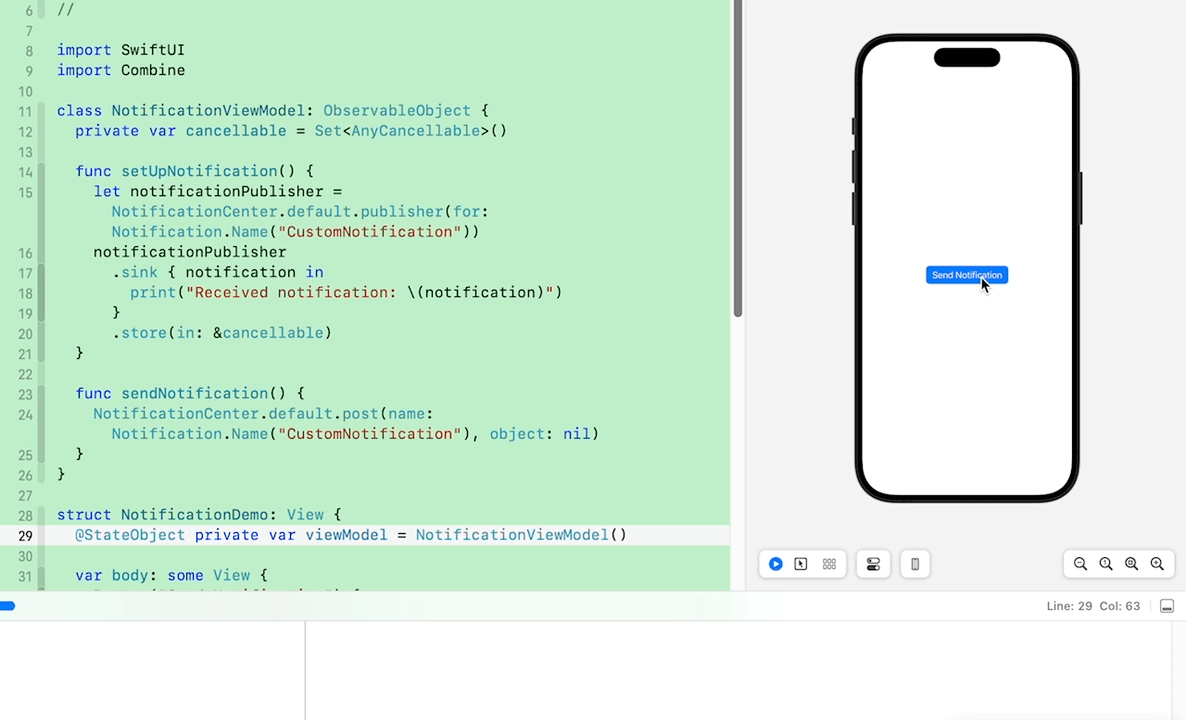Click the setUpNotification function name
The height and width of the screenshot is (720, 1186).
(199, 171)
